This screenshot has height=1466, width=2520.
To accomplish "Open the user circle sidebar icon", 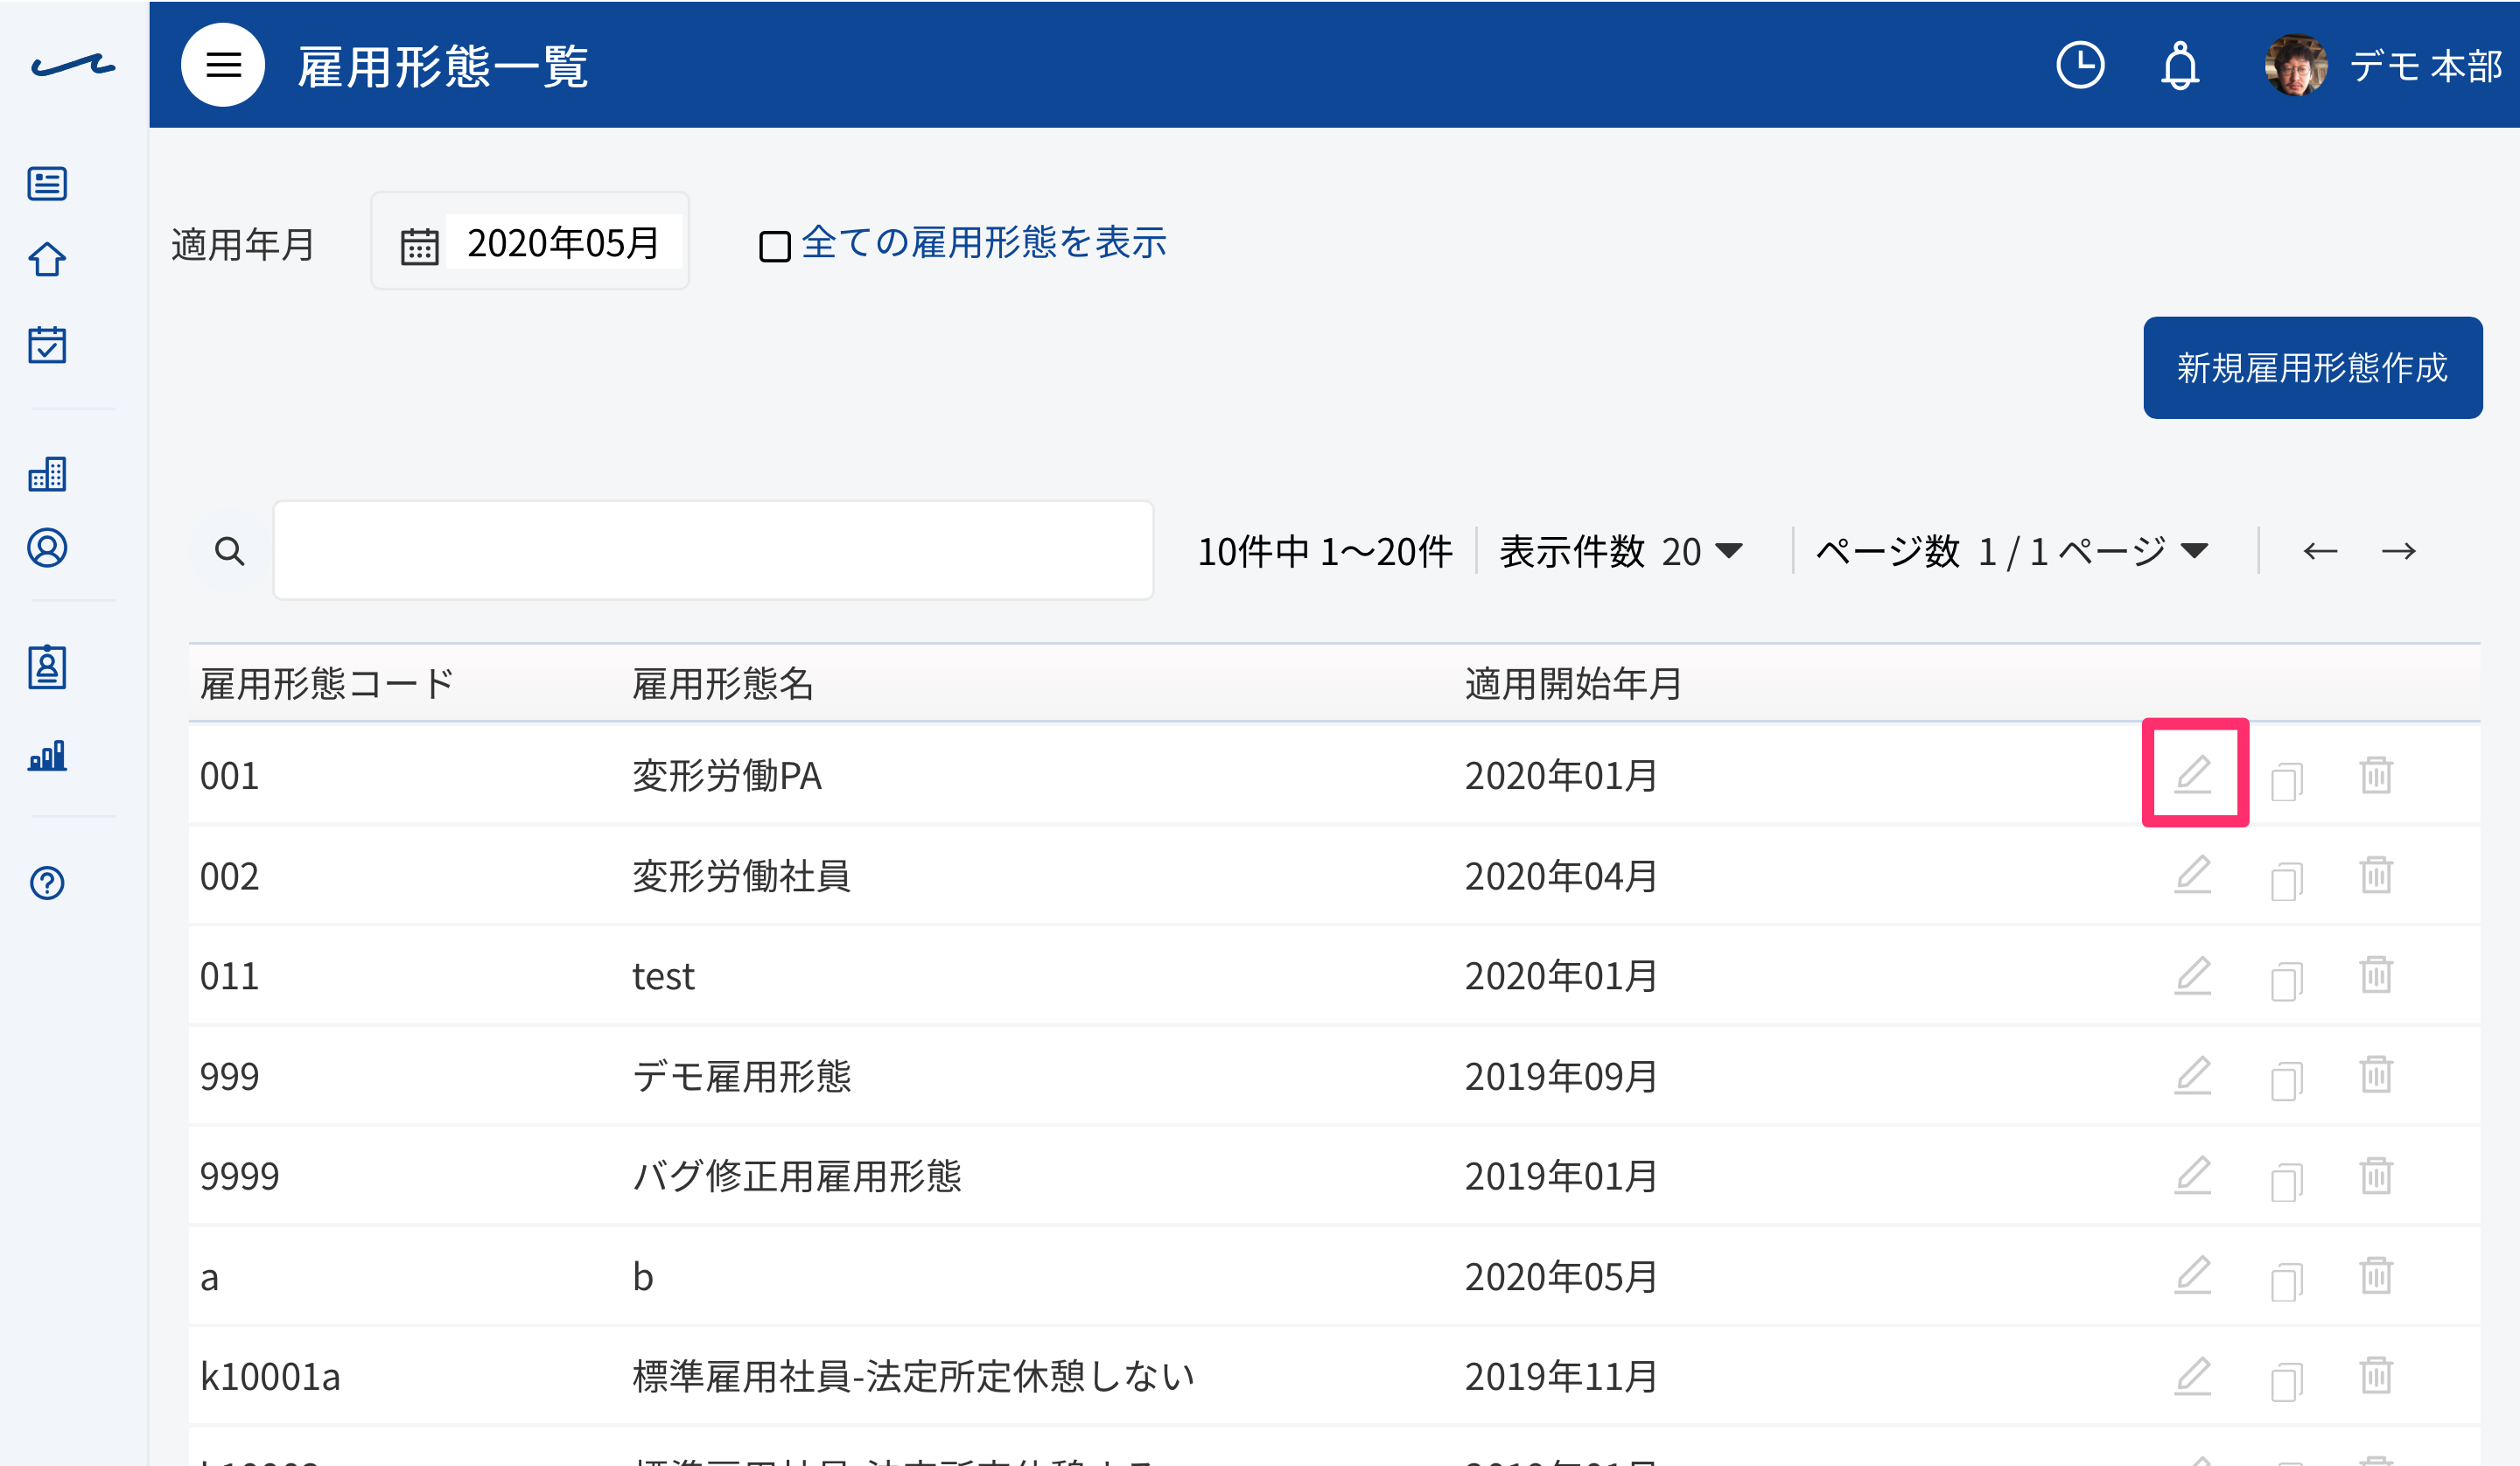I will (47, 548).
